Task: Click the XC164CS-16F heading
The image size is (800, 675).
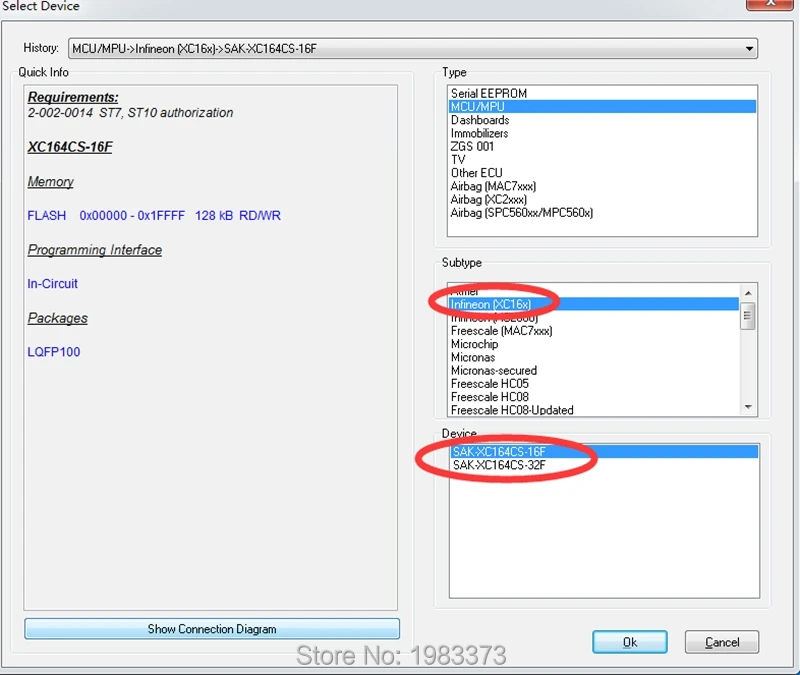Action: 70,147
